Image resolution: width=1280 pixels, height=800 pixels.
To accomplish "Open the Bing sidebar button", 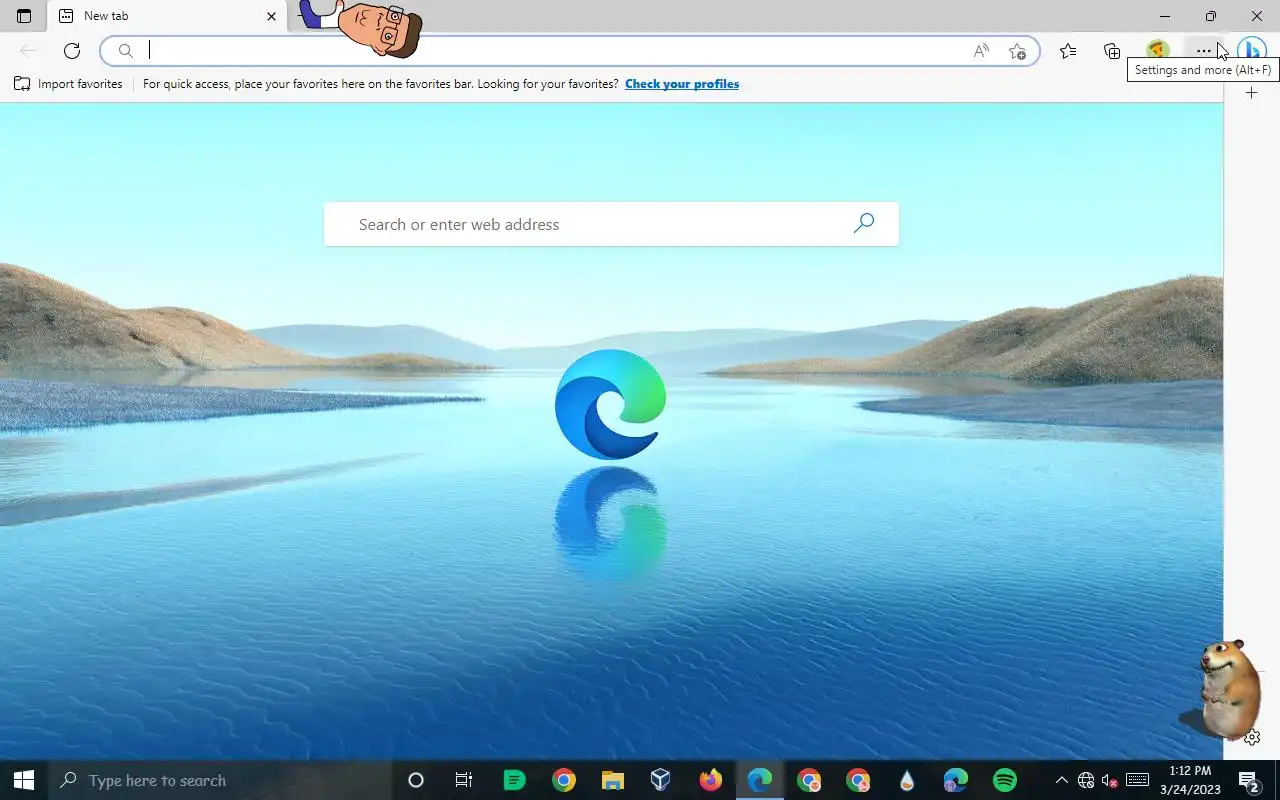I will 1252,51.
